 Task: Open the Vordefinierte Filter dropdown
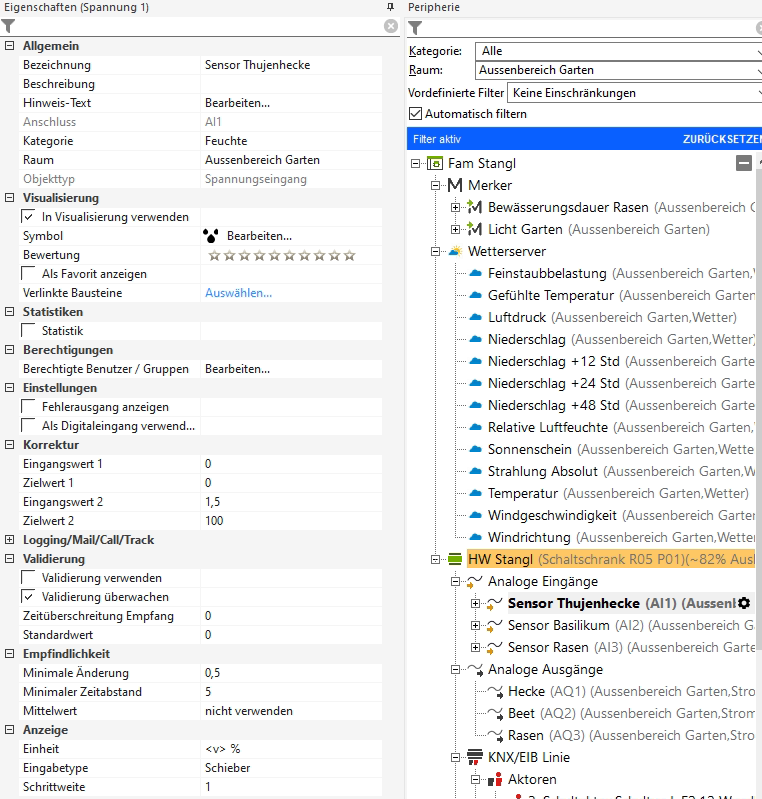coord(635,93)
